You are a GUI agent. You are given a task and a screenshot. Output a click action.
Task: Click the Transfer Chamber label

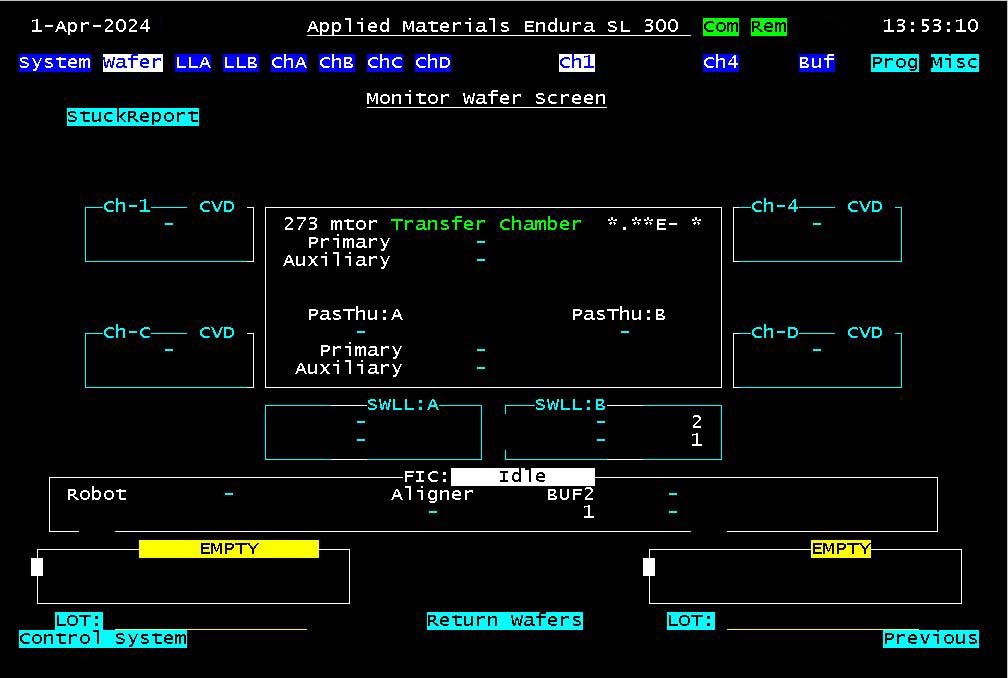[x=486, y=224]
